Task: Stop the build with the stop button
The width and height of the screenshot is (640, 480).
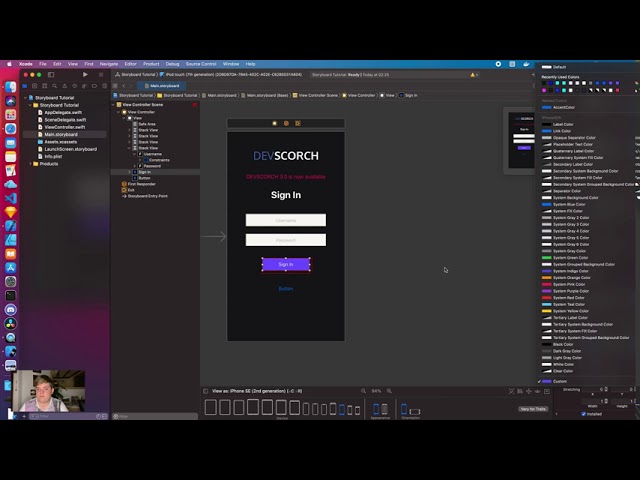Action: 101,75
